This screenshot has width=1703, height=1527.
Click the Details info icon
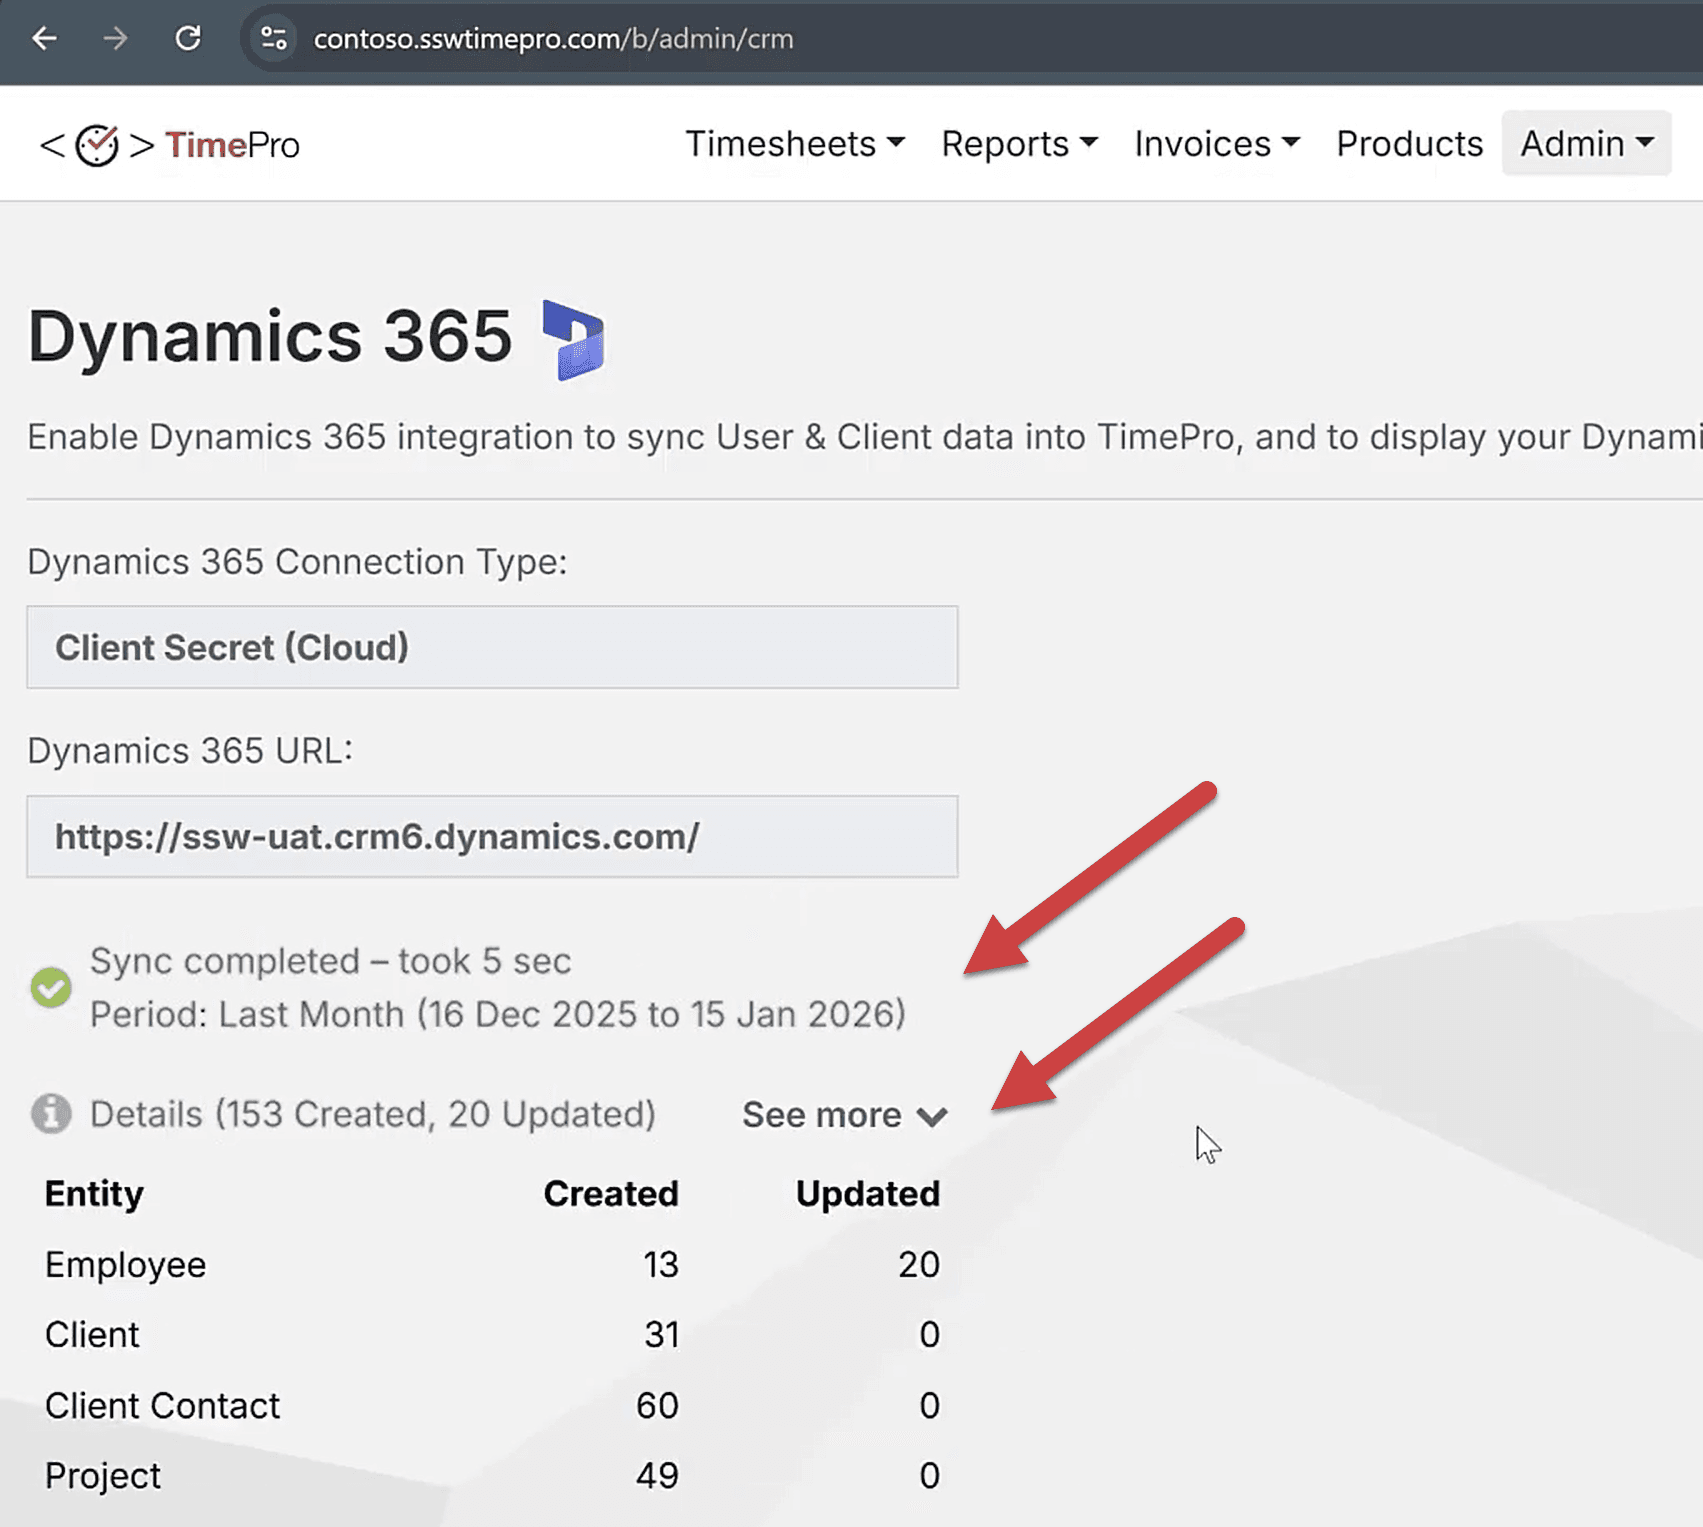tap(51, 1114)
